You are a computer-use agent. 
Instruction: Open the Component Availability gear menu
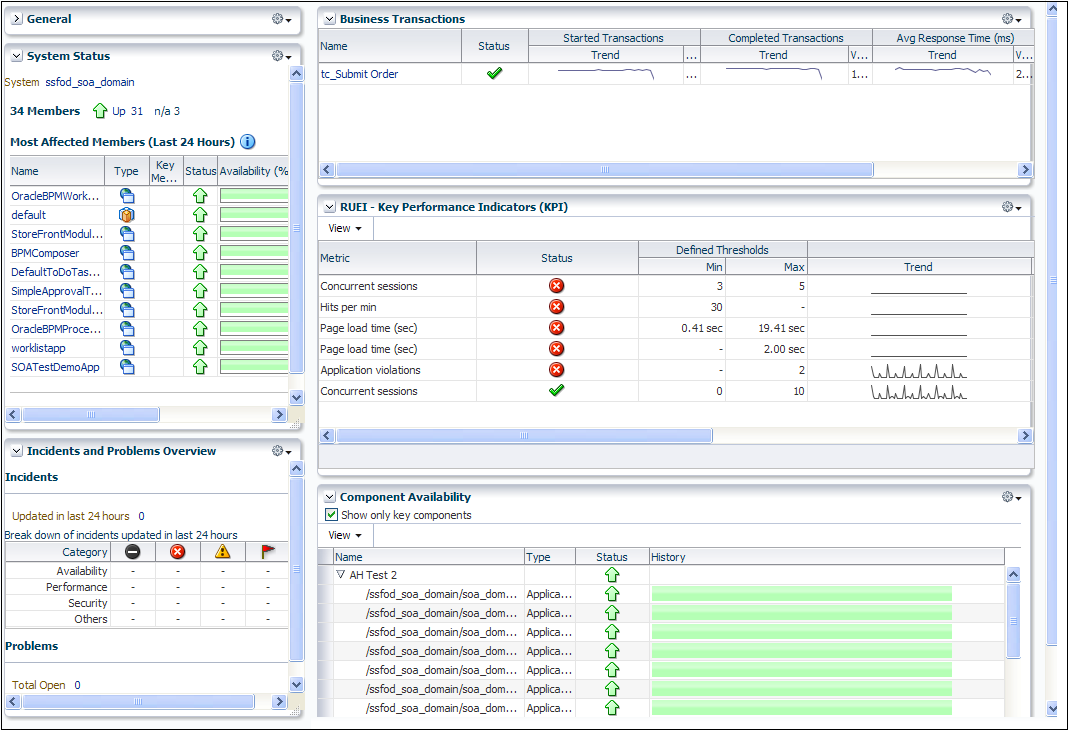pyautogui.click(x=1011, y=497)
